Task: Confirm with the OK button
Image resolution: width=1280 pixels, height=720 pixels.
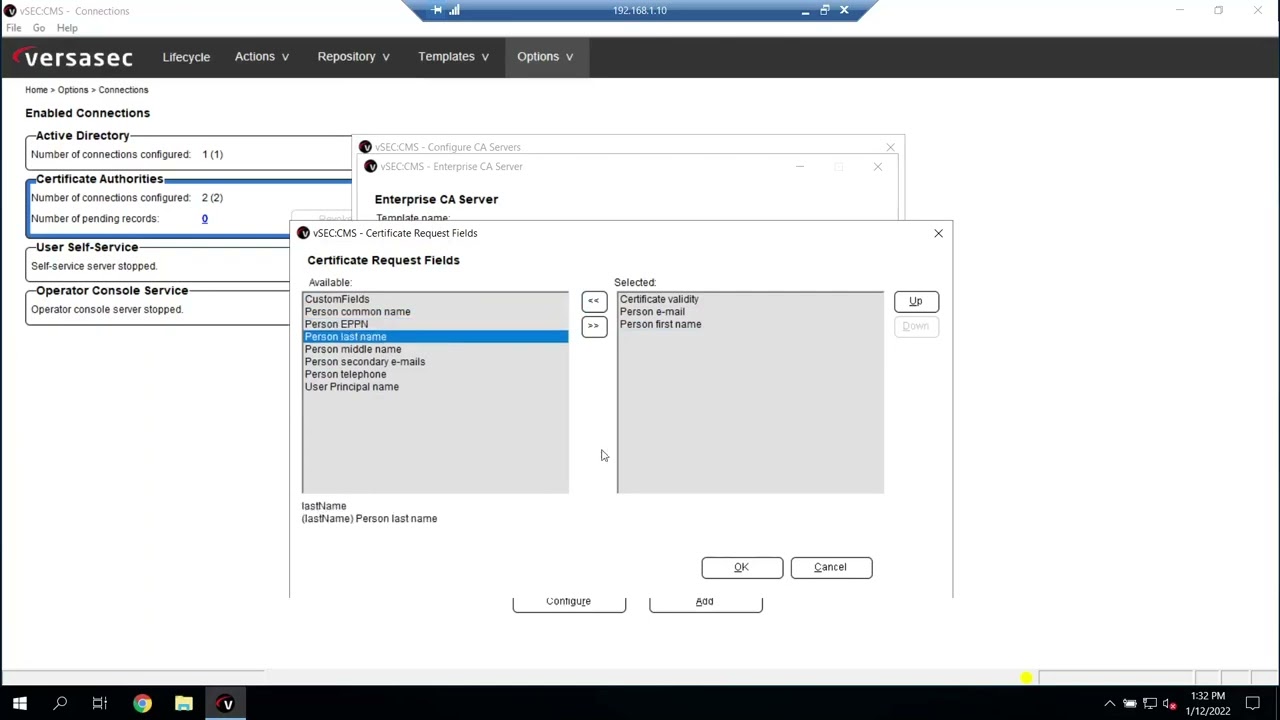Action: coord(742,567)
